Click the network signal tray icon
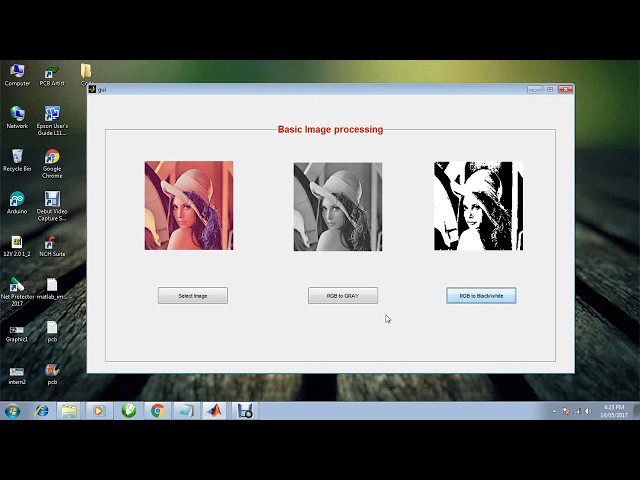The width and height of the screenshot is (640, 480). (x=577, y=411)
